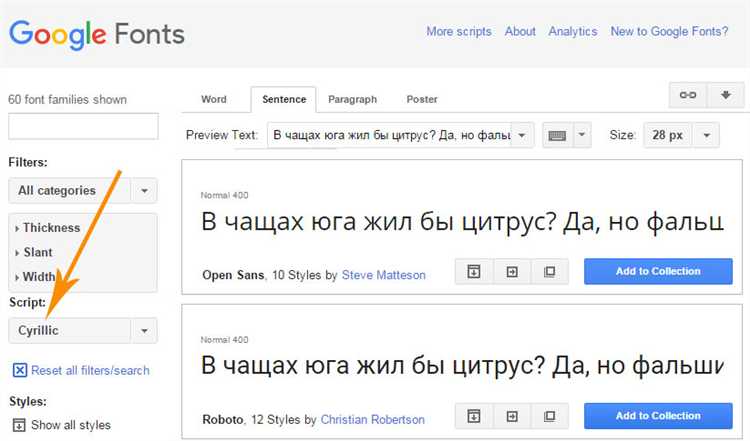Open New to Google Fonts? link
The image size is (750, 441).
tap(669, 32)
